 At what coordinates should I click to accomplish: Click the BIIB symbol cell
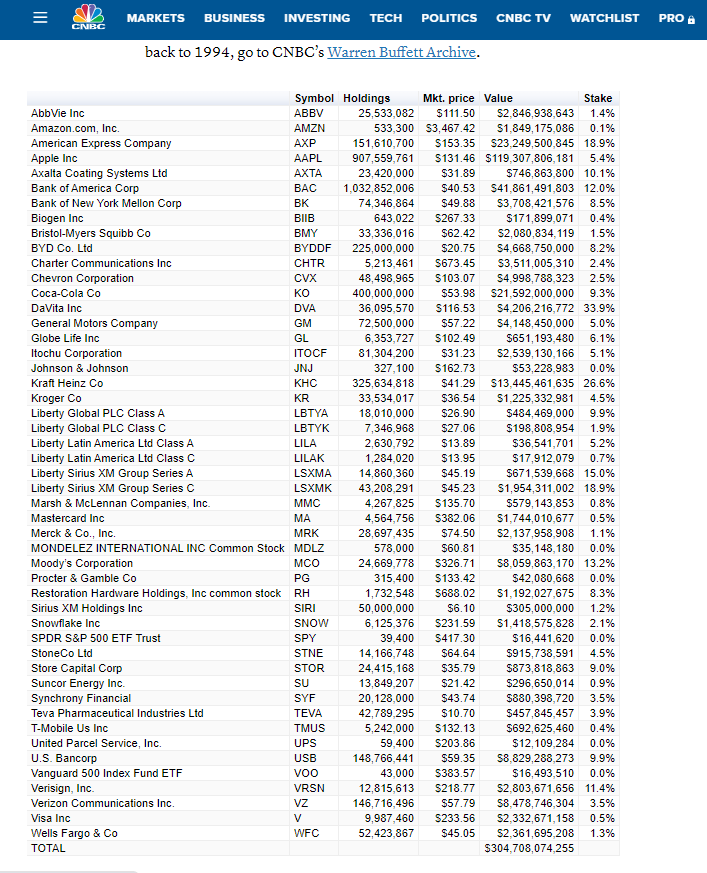tap(304, 218)
